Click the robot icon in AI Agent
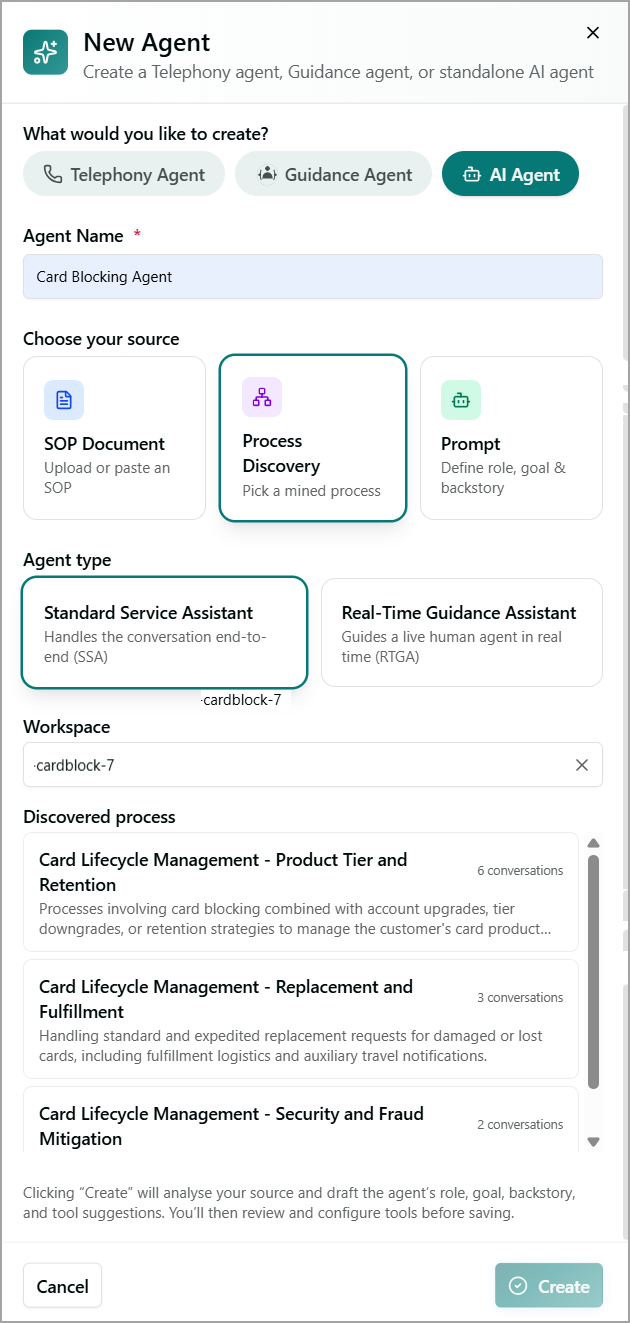The image size is (630, 1323). [x=472, y=175]
